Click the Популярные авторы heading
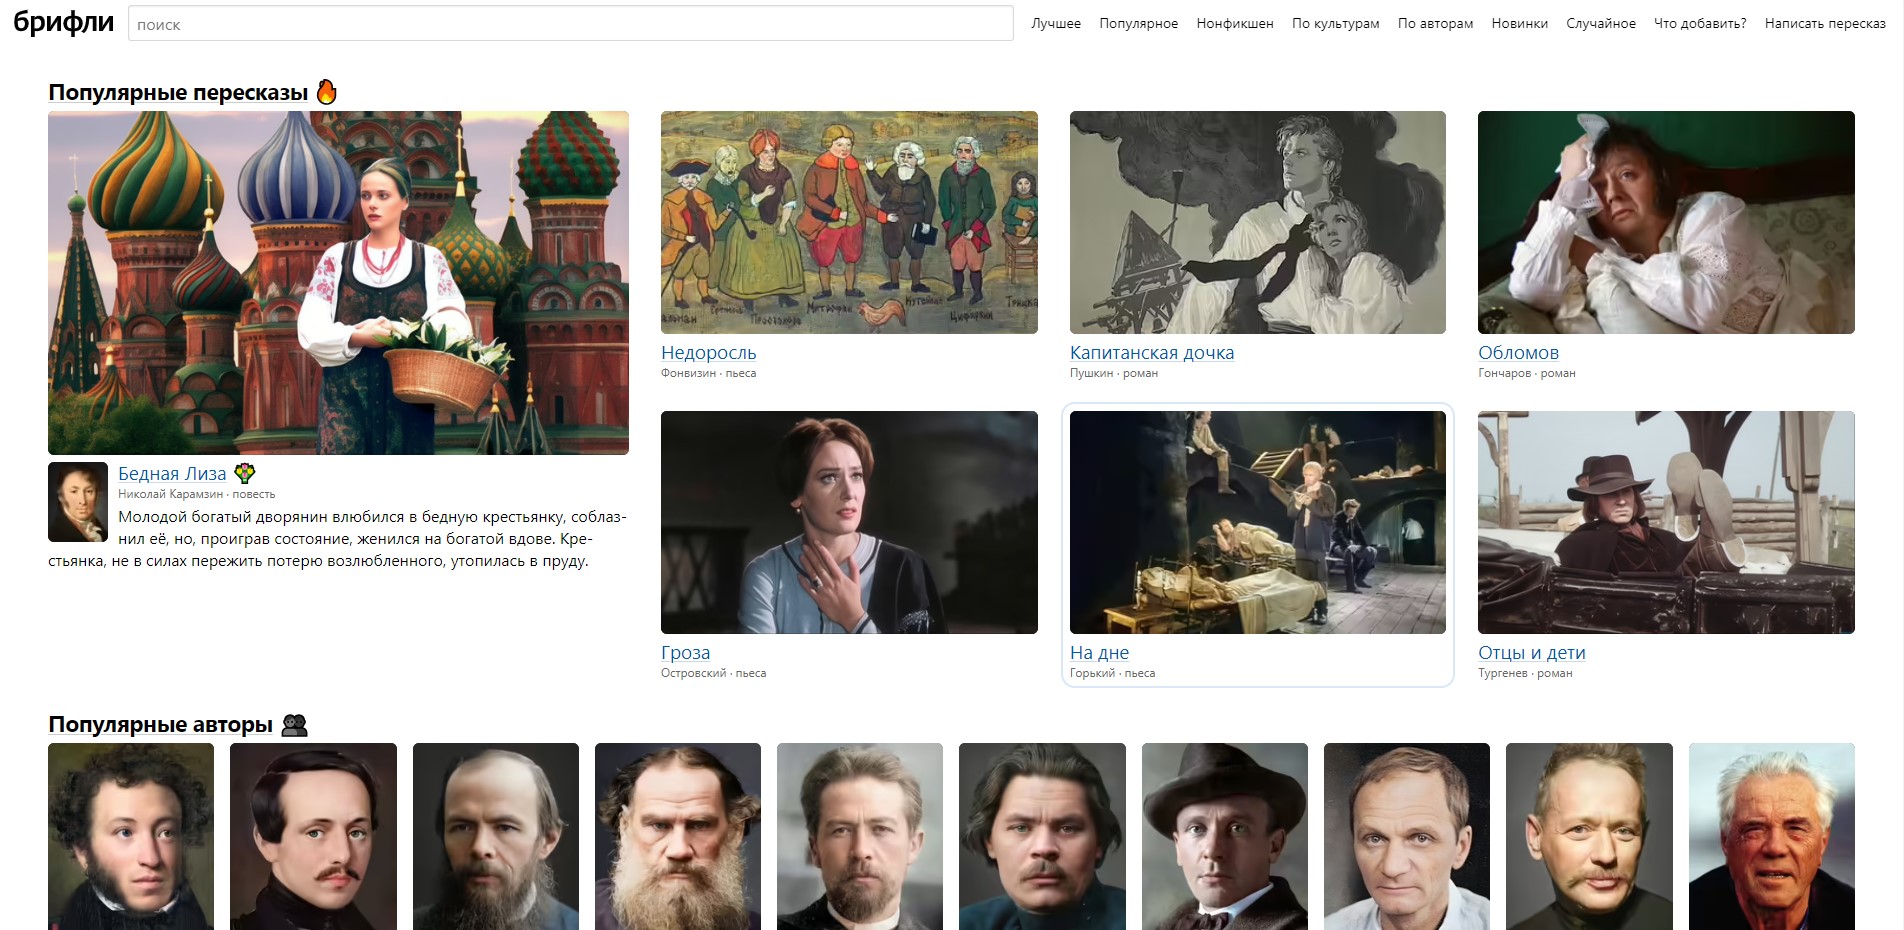Screen dimensions: 1904x930 pos(160,724)
